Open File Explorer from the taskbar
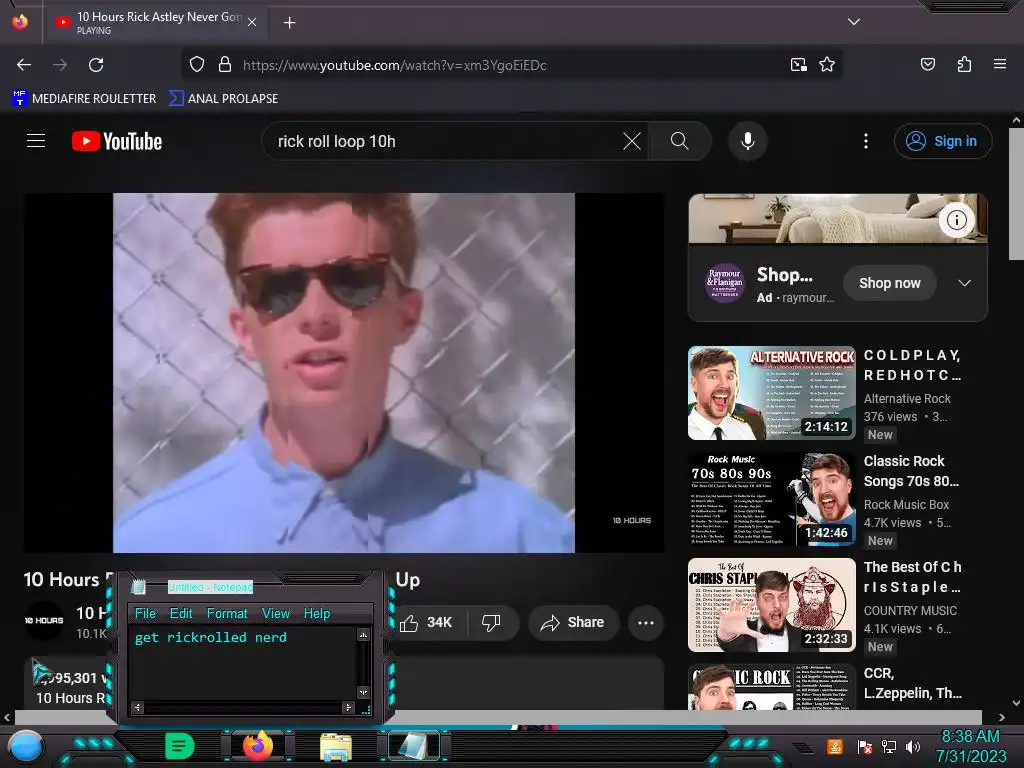 (x=336, y=746)
